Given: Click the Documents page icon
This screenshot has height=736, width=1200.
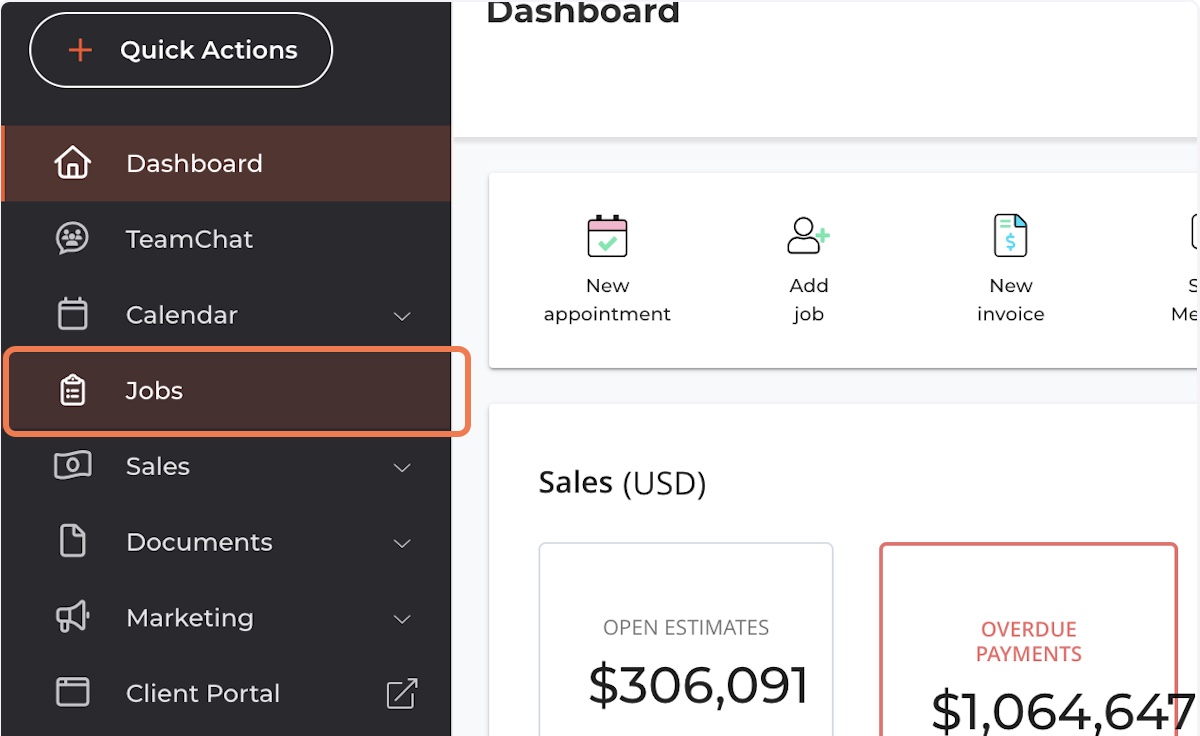Looking at the screenshot, I should coord(72,541).
